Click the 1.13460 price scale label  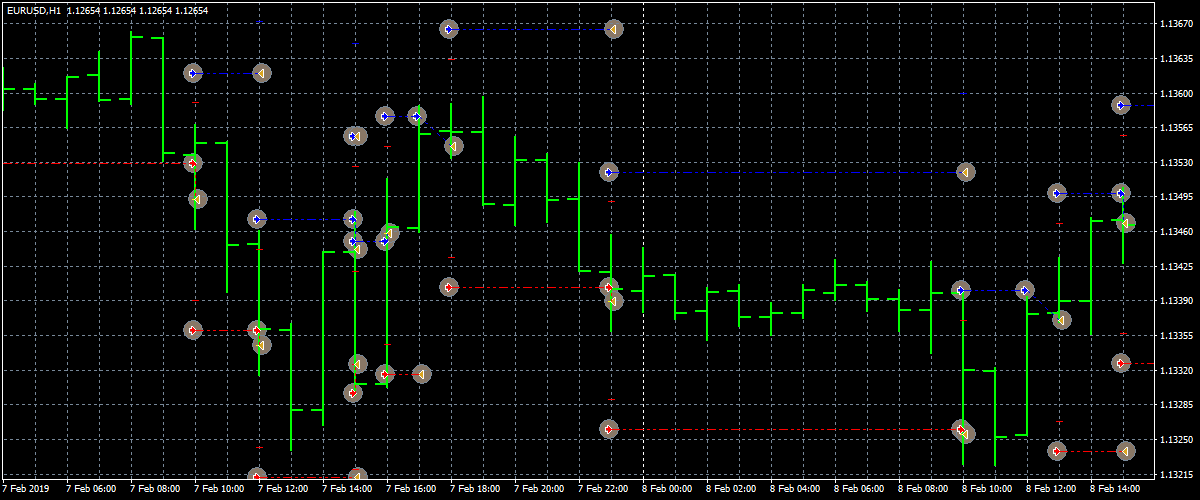[x=1177, y=232]
